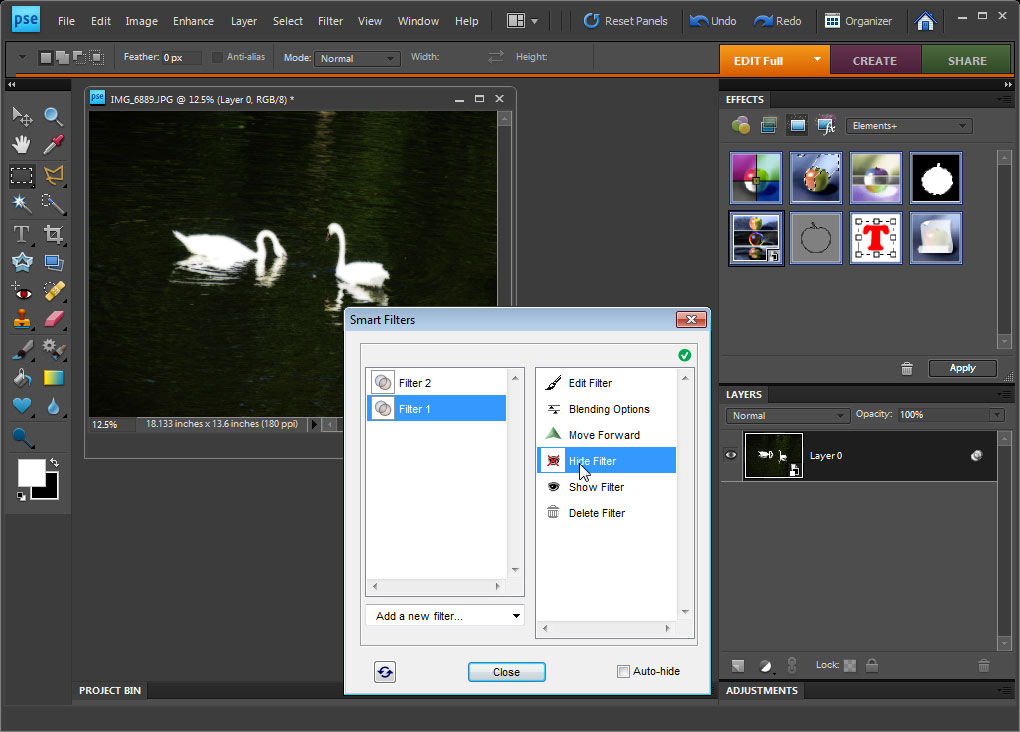Choose Delete Filter in the actions list
Viewport: 1020px width, 732px height.
pyautogui.click(x=597, y=513)
